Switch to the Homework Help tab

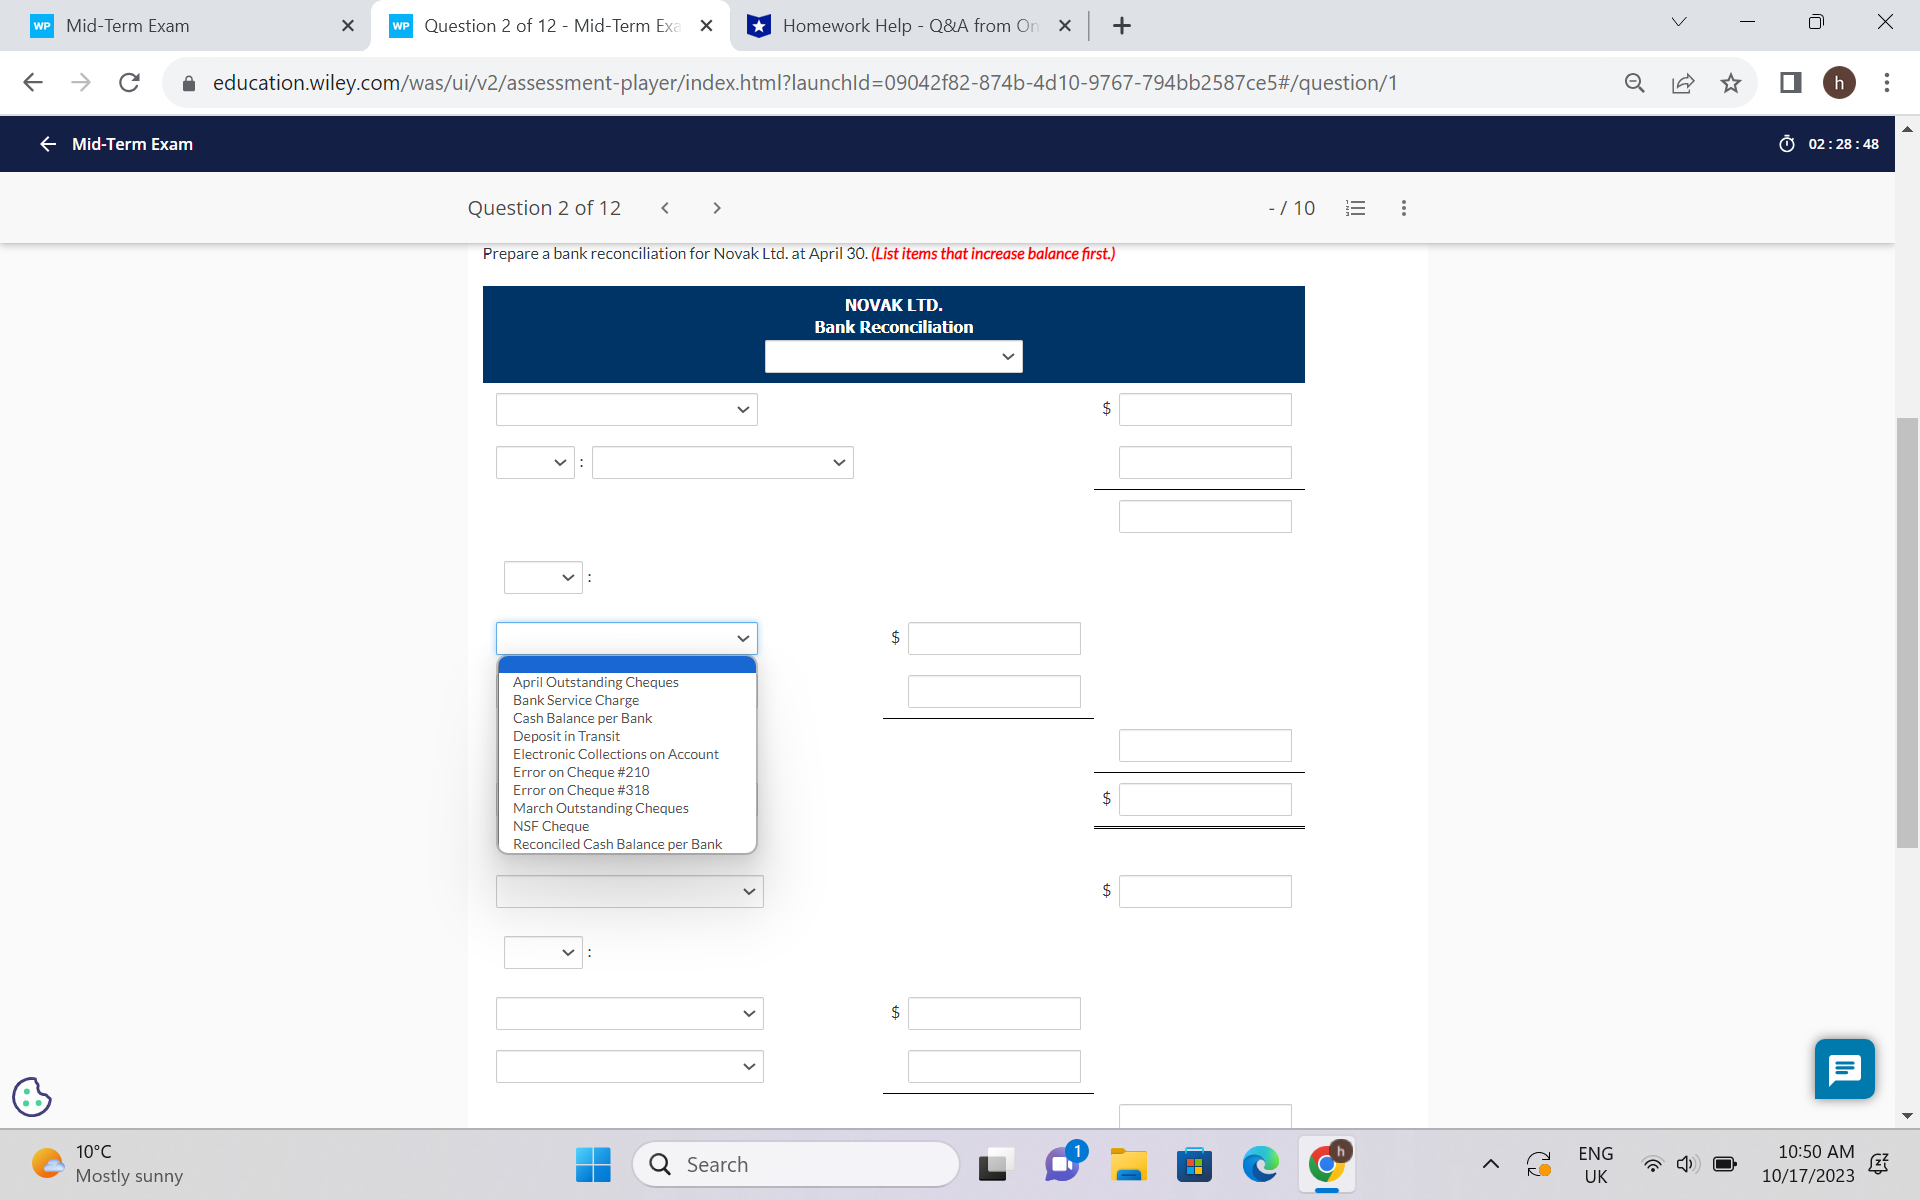900,25
